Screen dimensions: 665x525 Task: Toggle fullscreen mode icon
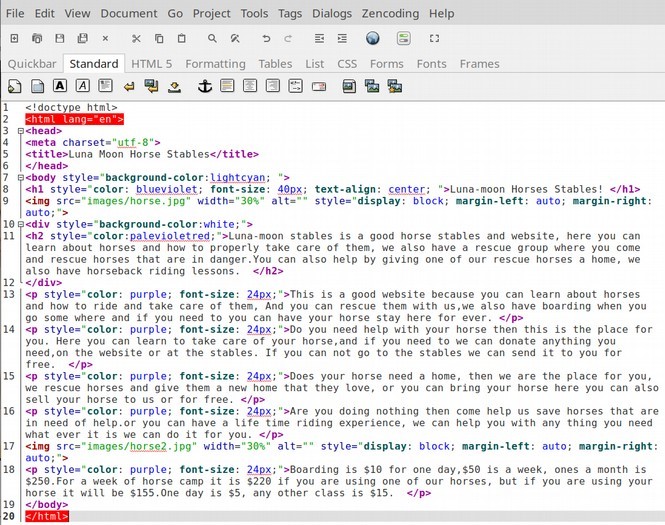(434, 39)
